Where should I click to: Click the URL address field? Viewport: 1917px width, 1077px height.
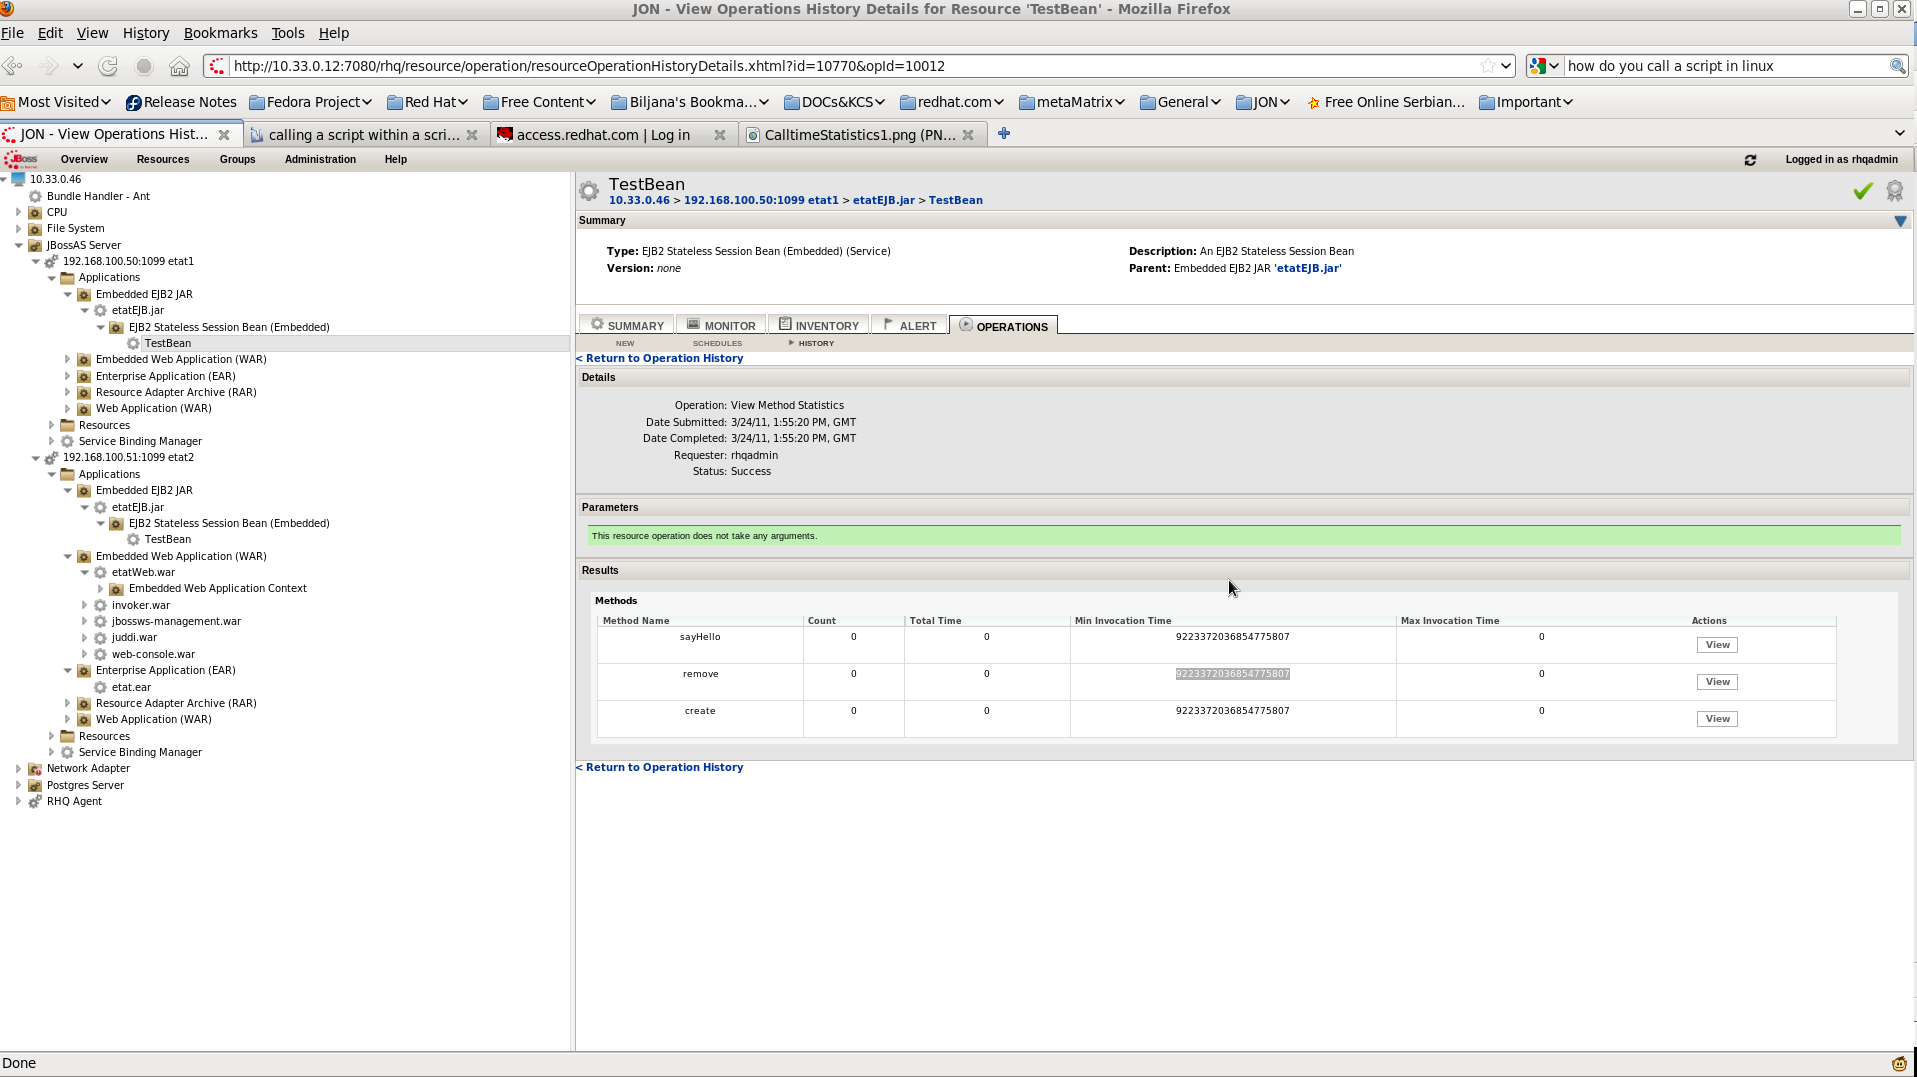(850, 66)
